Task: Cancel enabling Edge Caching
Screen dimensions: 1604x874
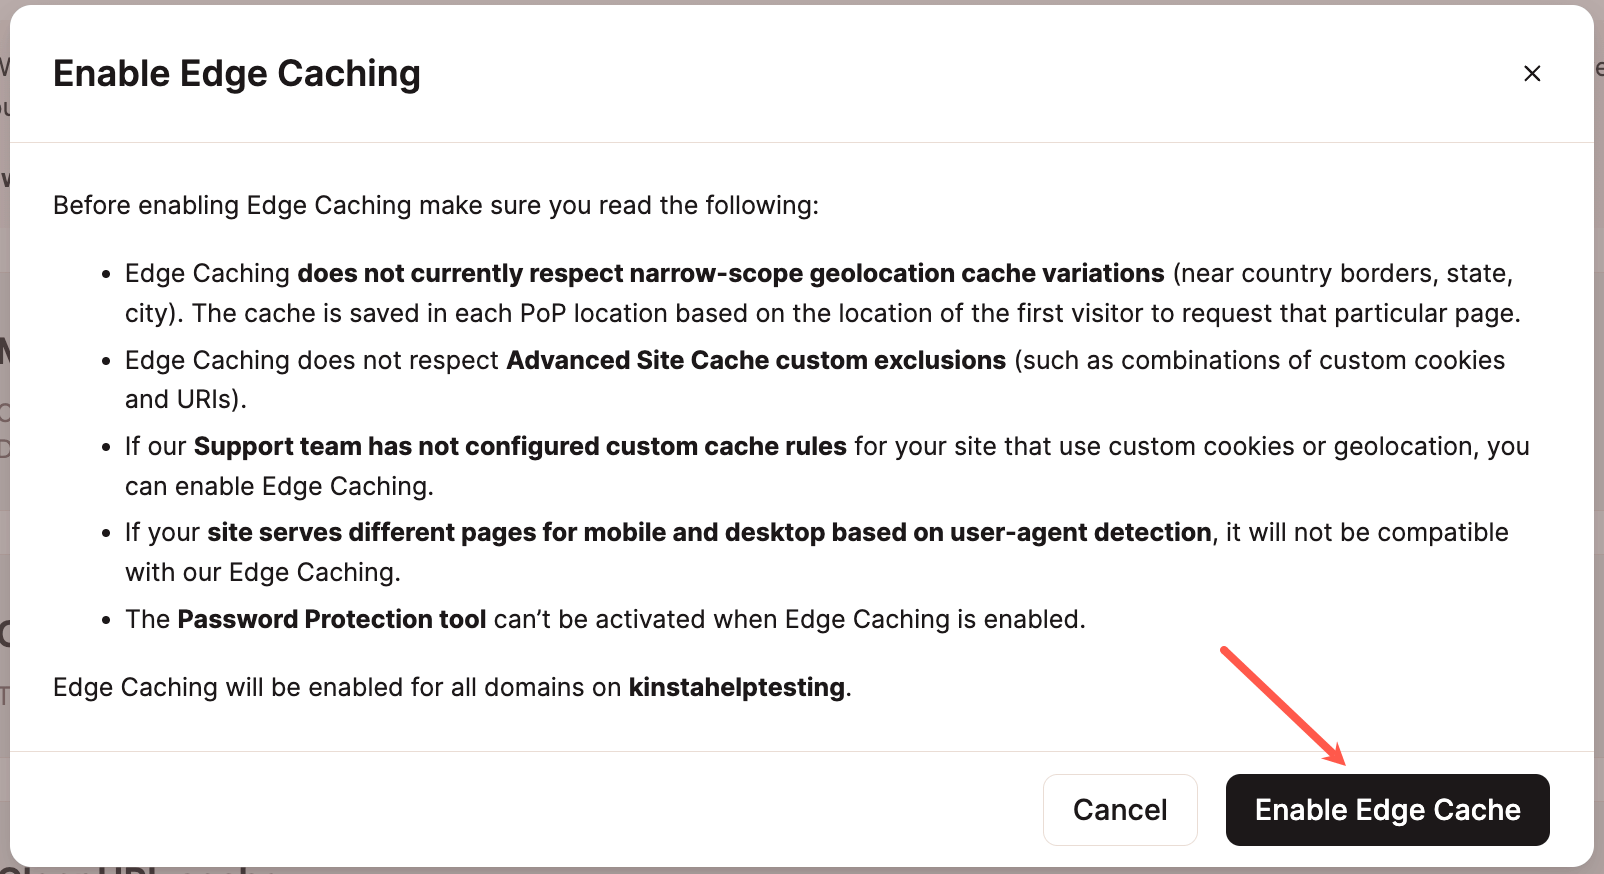Action: [x=1120, y=810]
